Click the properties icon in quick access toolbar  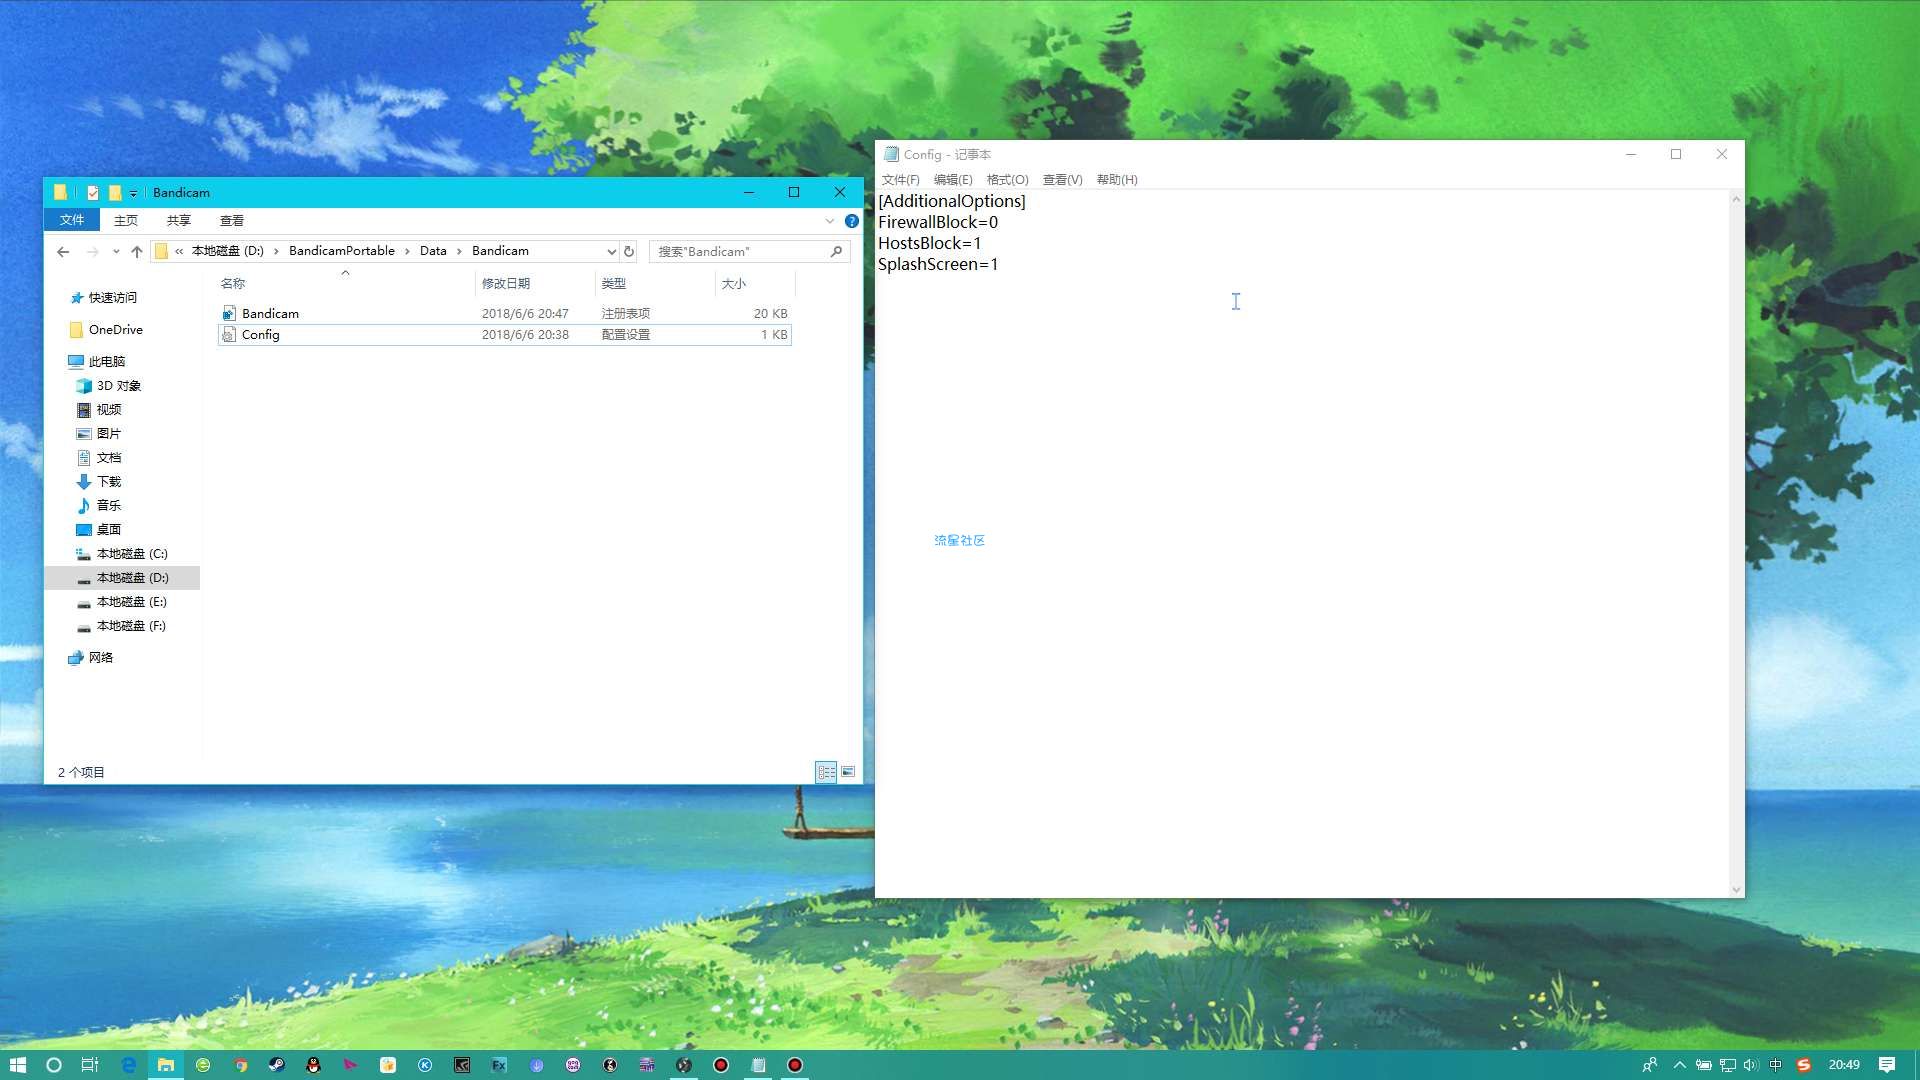93,193
